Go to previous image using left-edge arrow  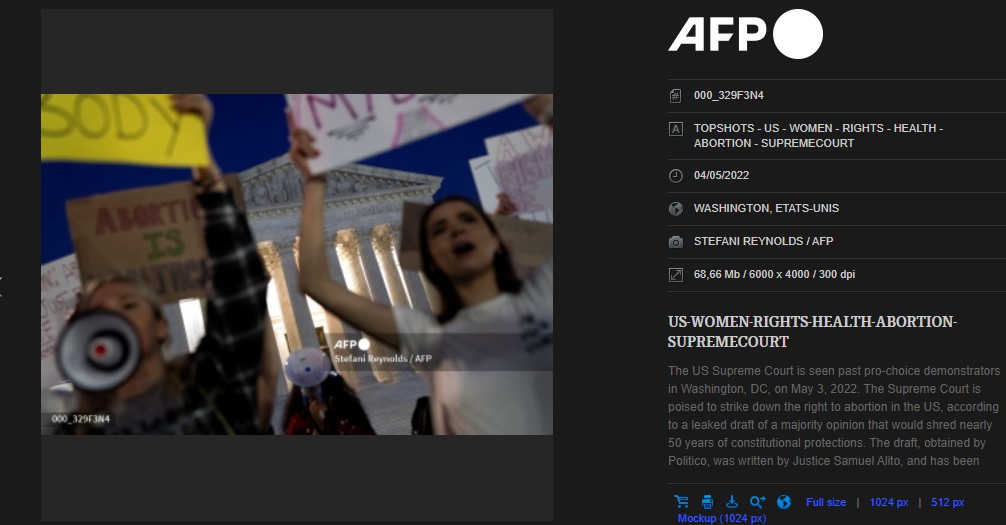point(3,287)
